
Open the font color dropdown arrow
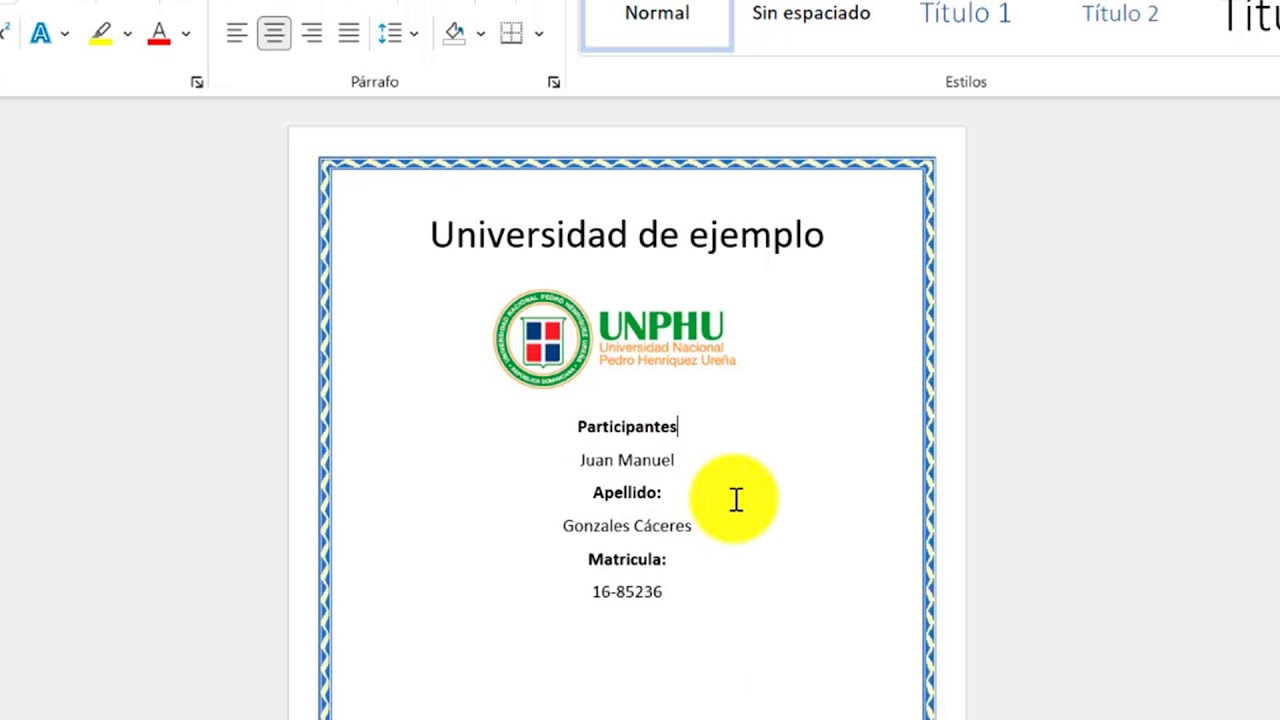(186, 34)
